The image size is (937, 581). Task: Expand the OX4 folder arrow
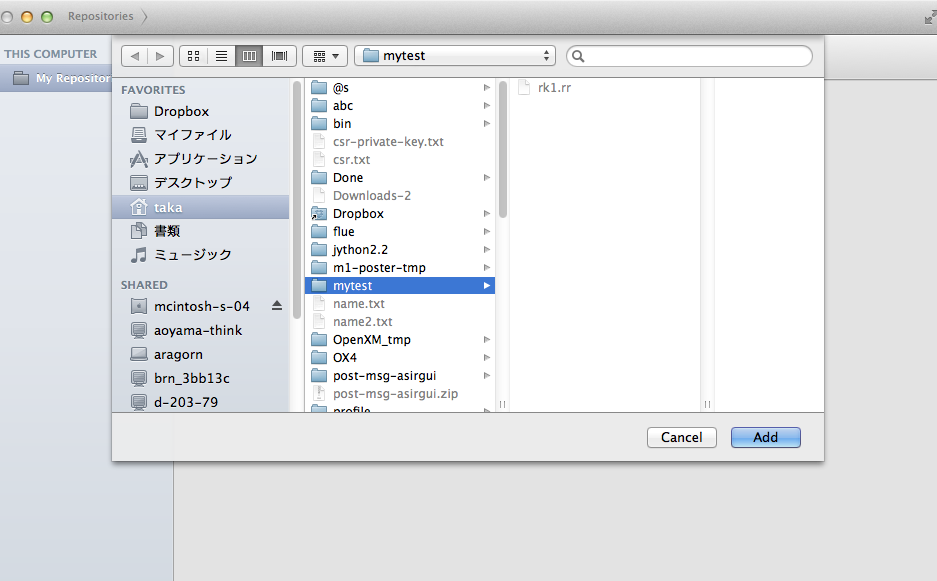[x=487, y=357]
